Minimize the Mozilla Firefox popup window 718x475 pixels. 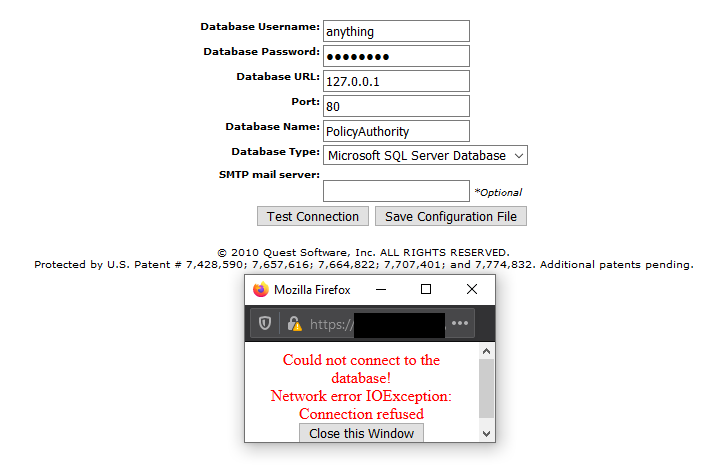click(x=381, y=289)
